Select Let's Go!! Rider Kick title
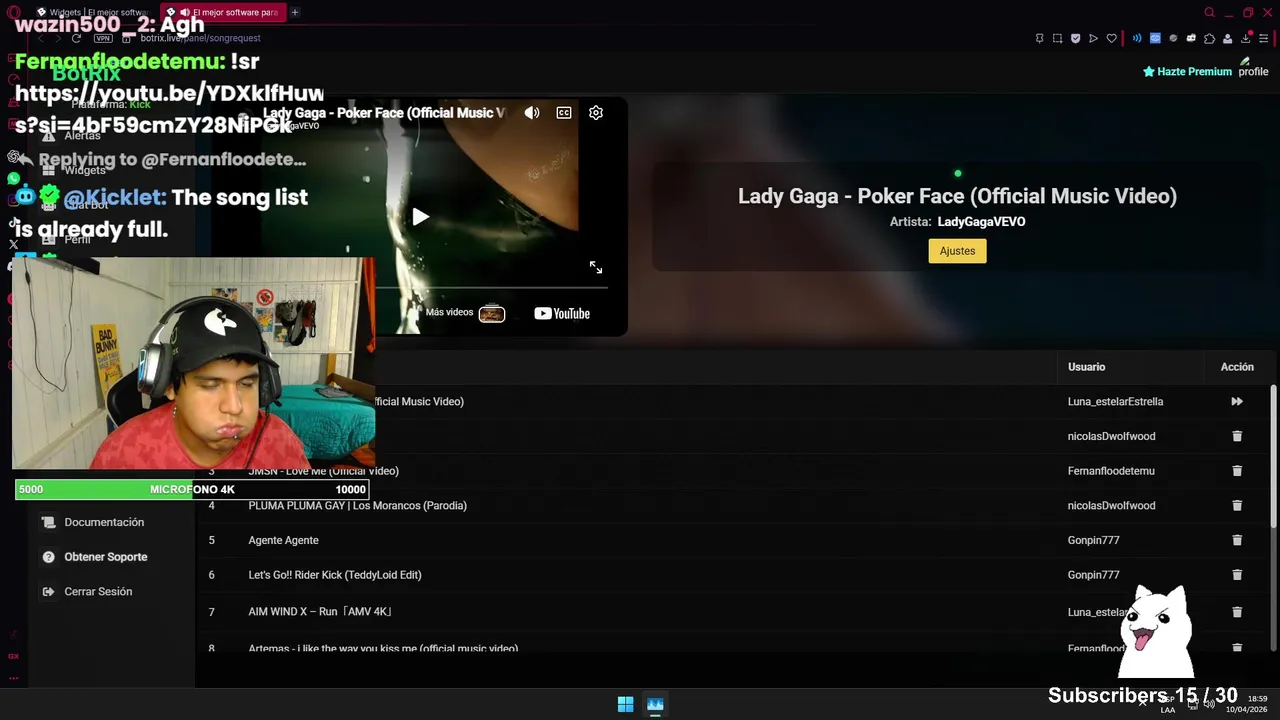The image size is (1280, 720). (335, 575)
